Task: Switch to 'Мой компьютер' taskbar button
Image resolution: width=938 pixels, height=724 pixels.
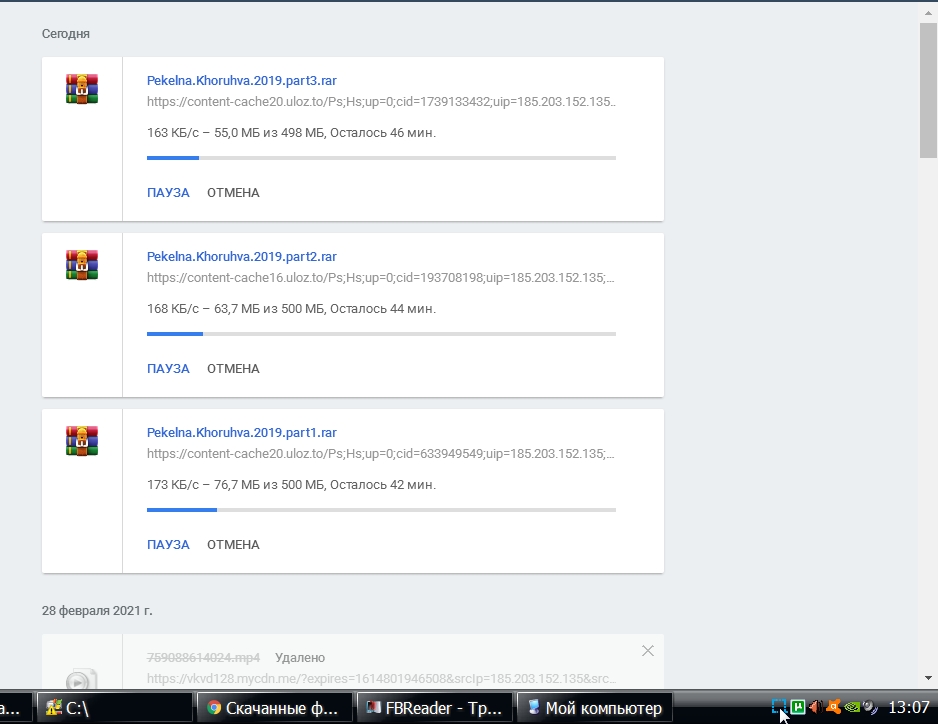Action: tap(595, 708)
